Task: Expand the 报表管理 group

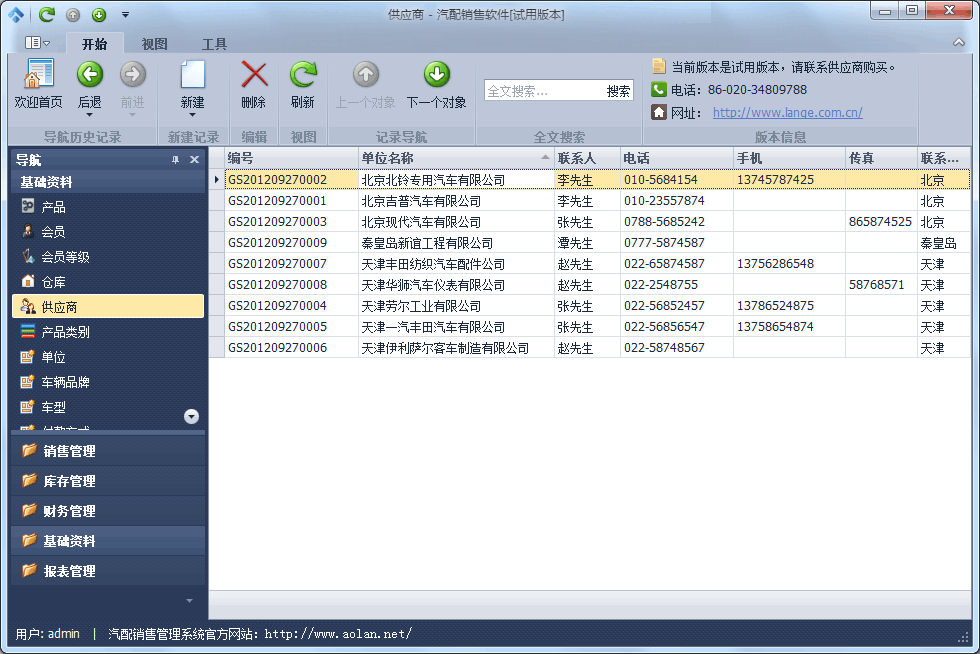Action: point(69,571)
